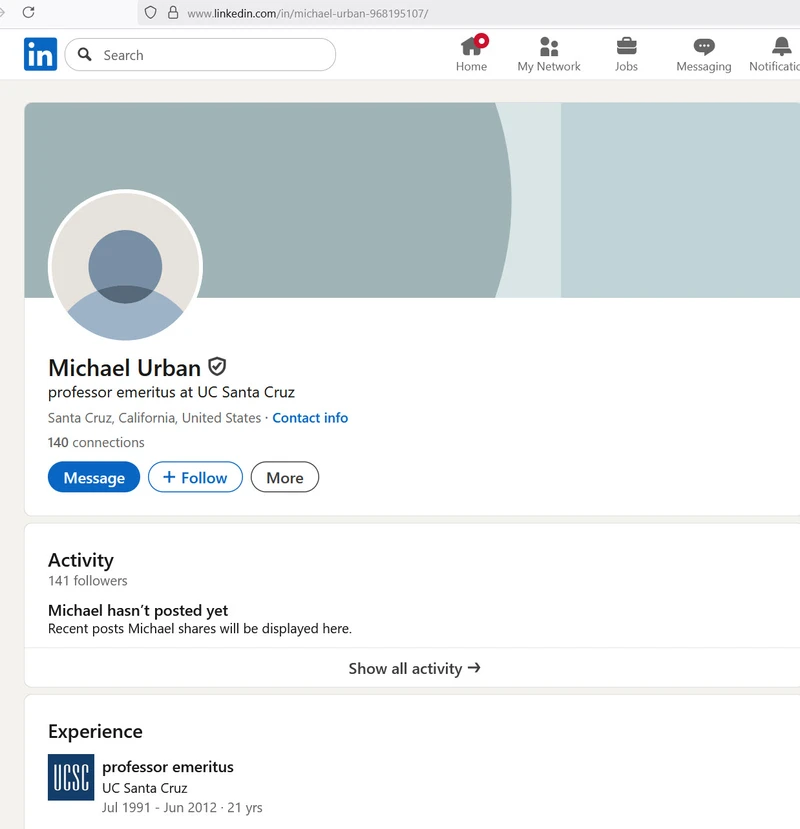Click the UCSC company logo
The height and width of the screenshot is (829, 800).
coord(71,777)
